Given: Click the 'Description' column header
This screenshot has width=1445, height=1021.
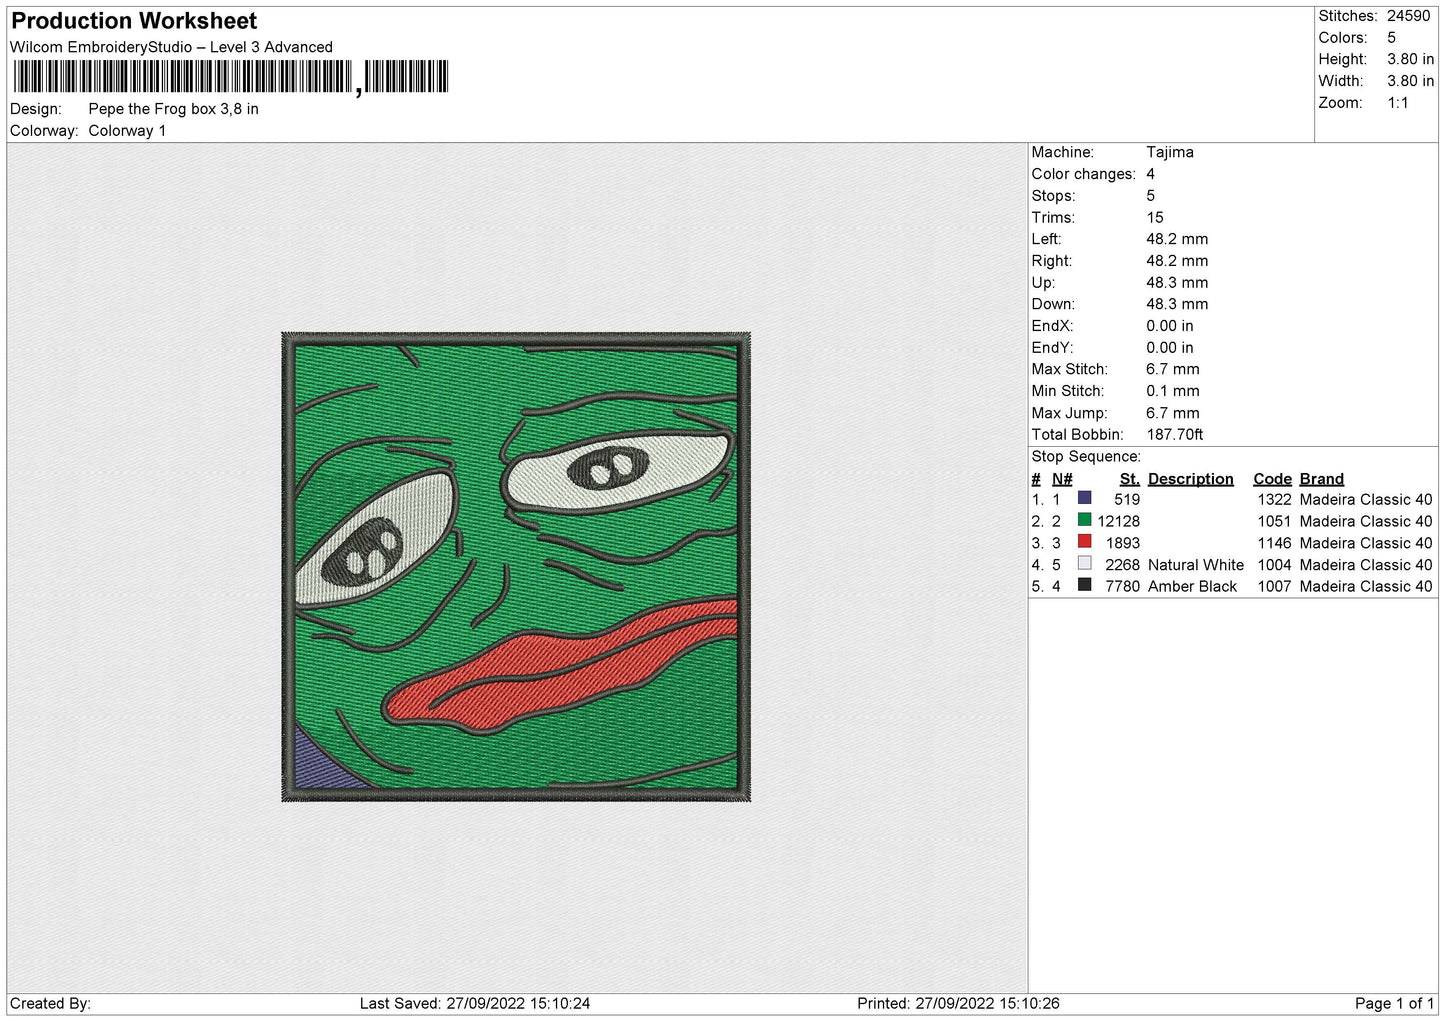Looking at the screenshot, I should pyautogui.click(x=1190, y=479).
